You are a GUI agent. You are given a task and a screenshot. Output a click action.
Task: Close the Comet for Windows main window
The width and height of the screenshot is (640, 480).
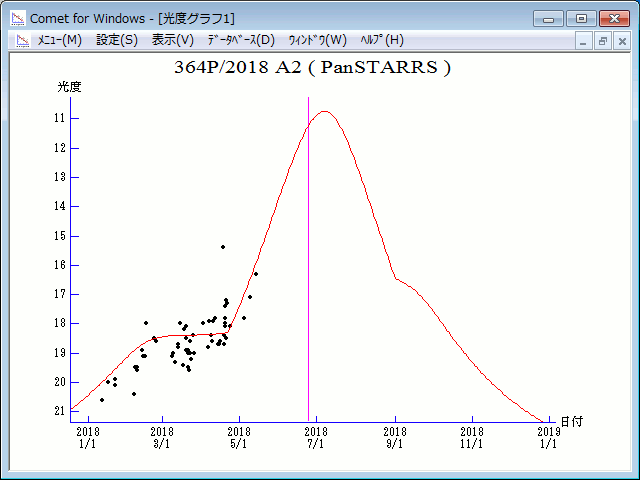(612, 18)
